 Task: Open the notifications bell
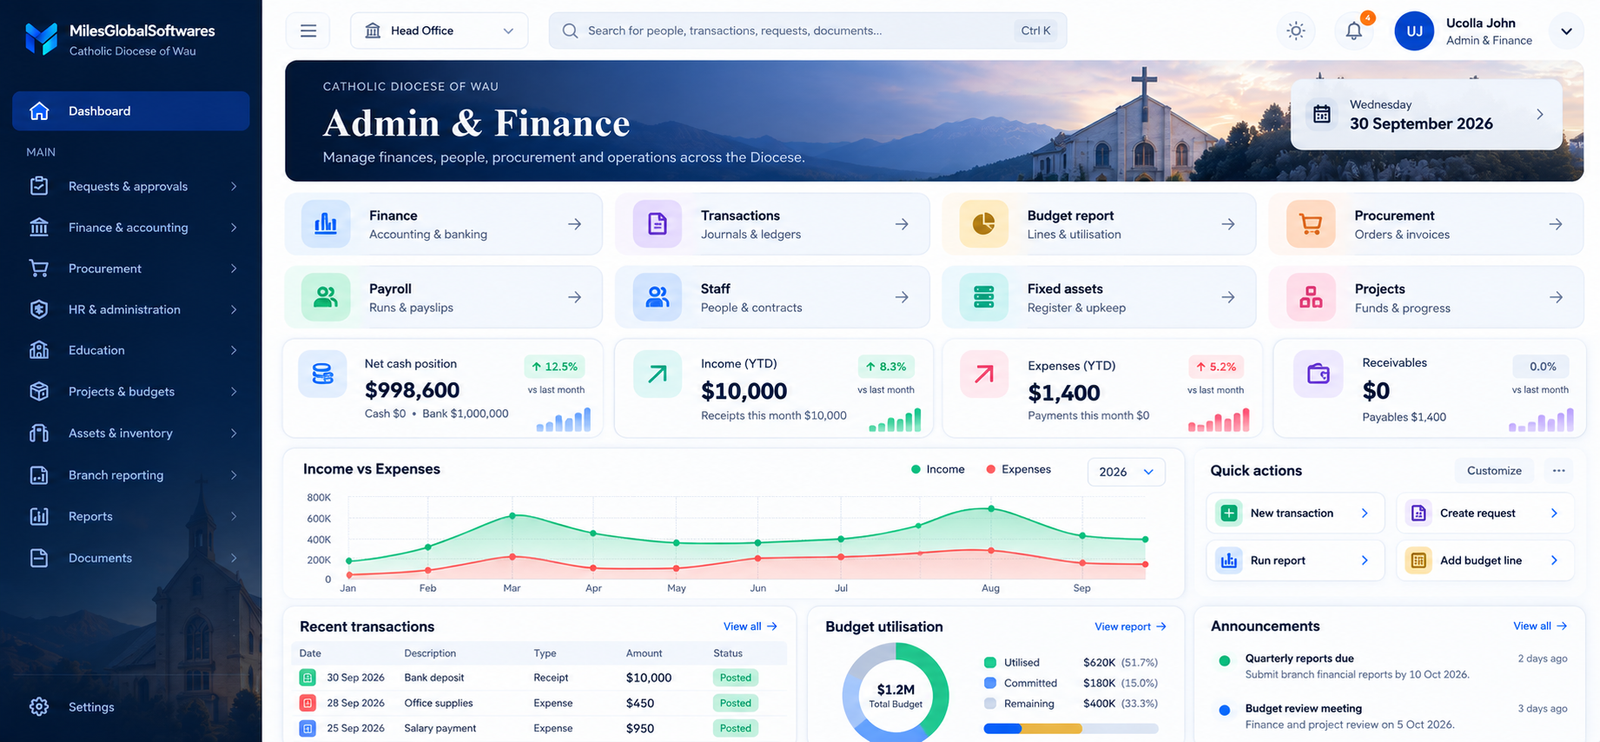coord(1354,31)
